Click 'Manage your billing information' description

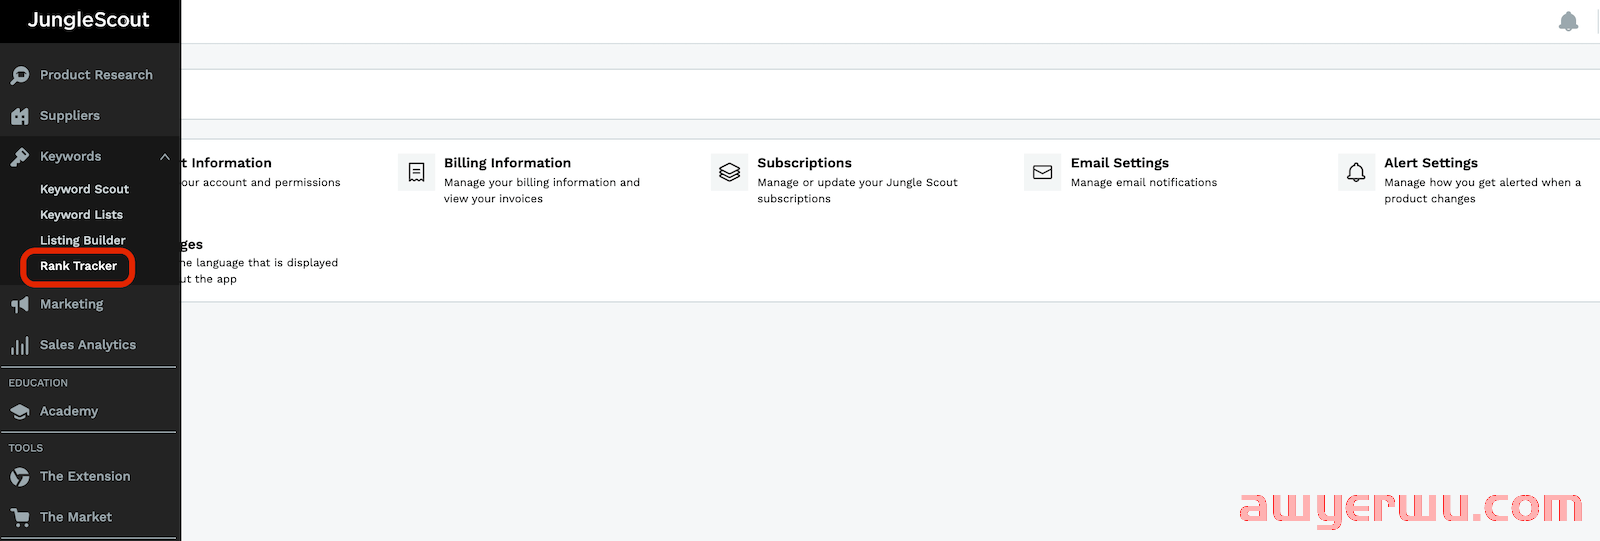[541, 191]
